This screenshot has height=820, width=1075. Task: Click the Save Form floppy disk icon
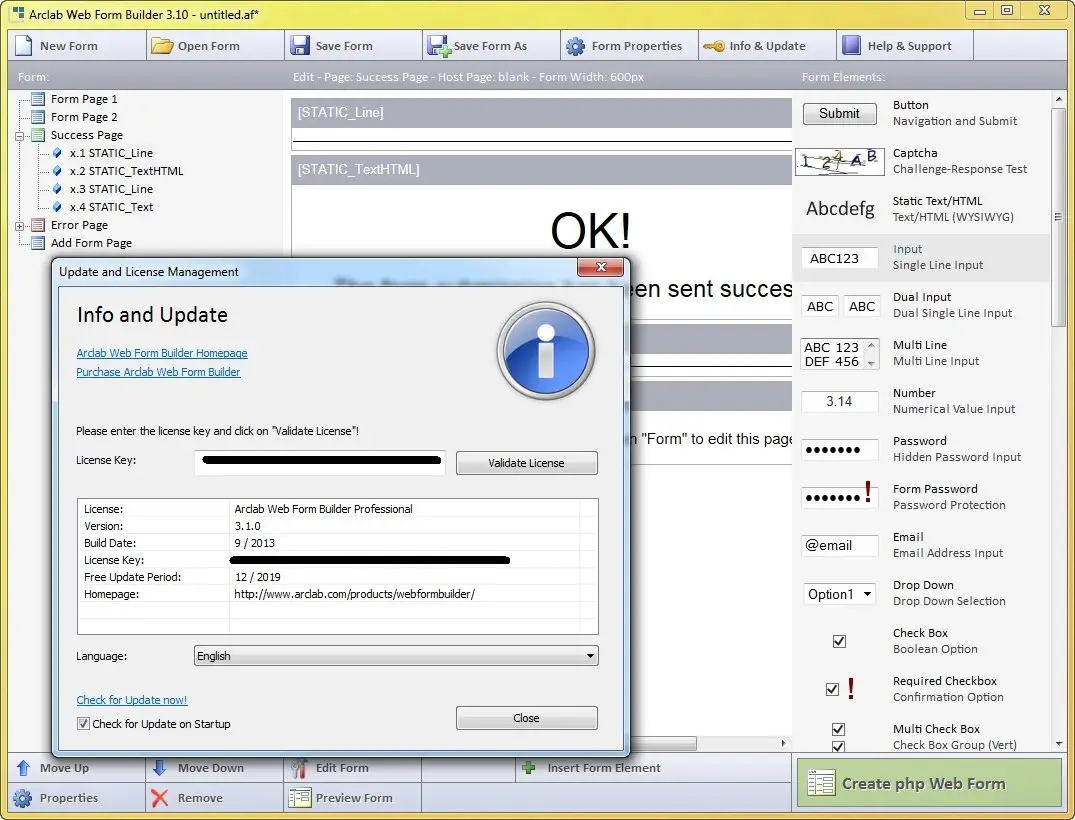tap(300, 45)
